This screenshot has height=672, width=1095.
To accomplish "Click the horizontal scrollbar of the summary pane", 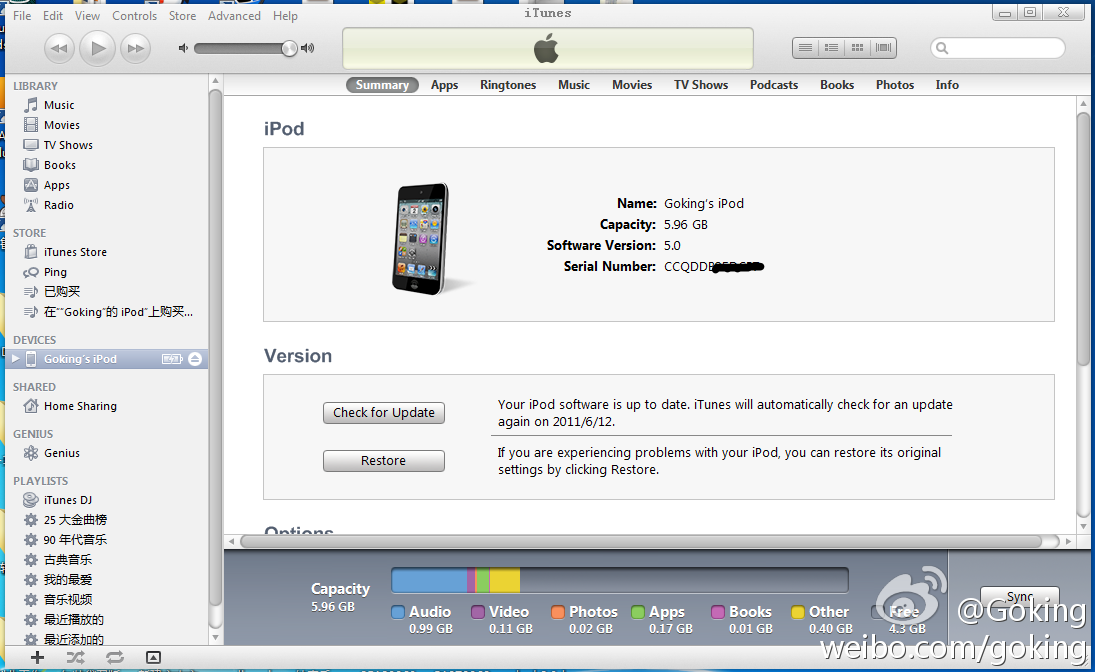I will pyautogui.click(x=641, y=541).
